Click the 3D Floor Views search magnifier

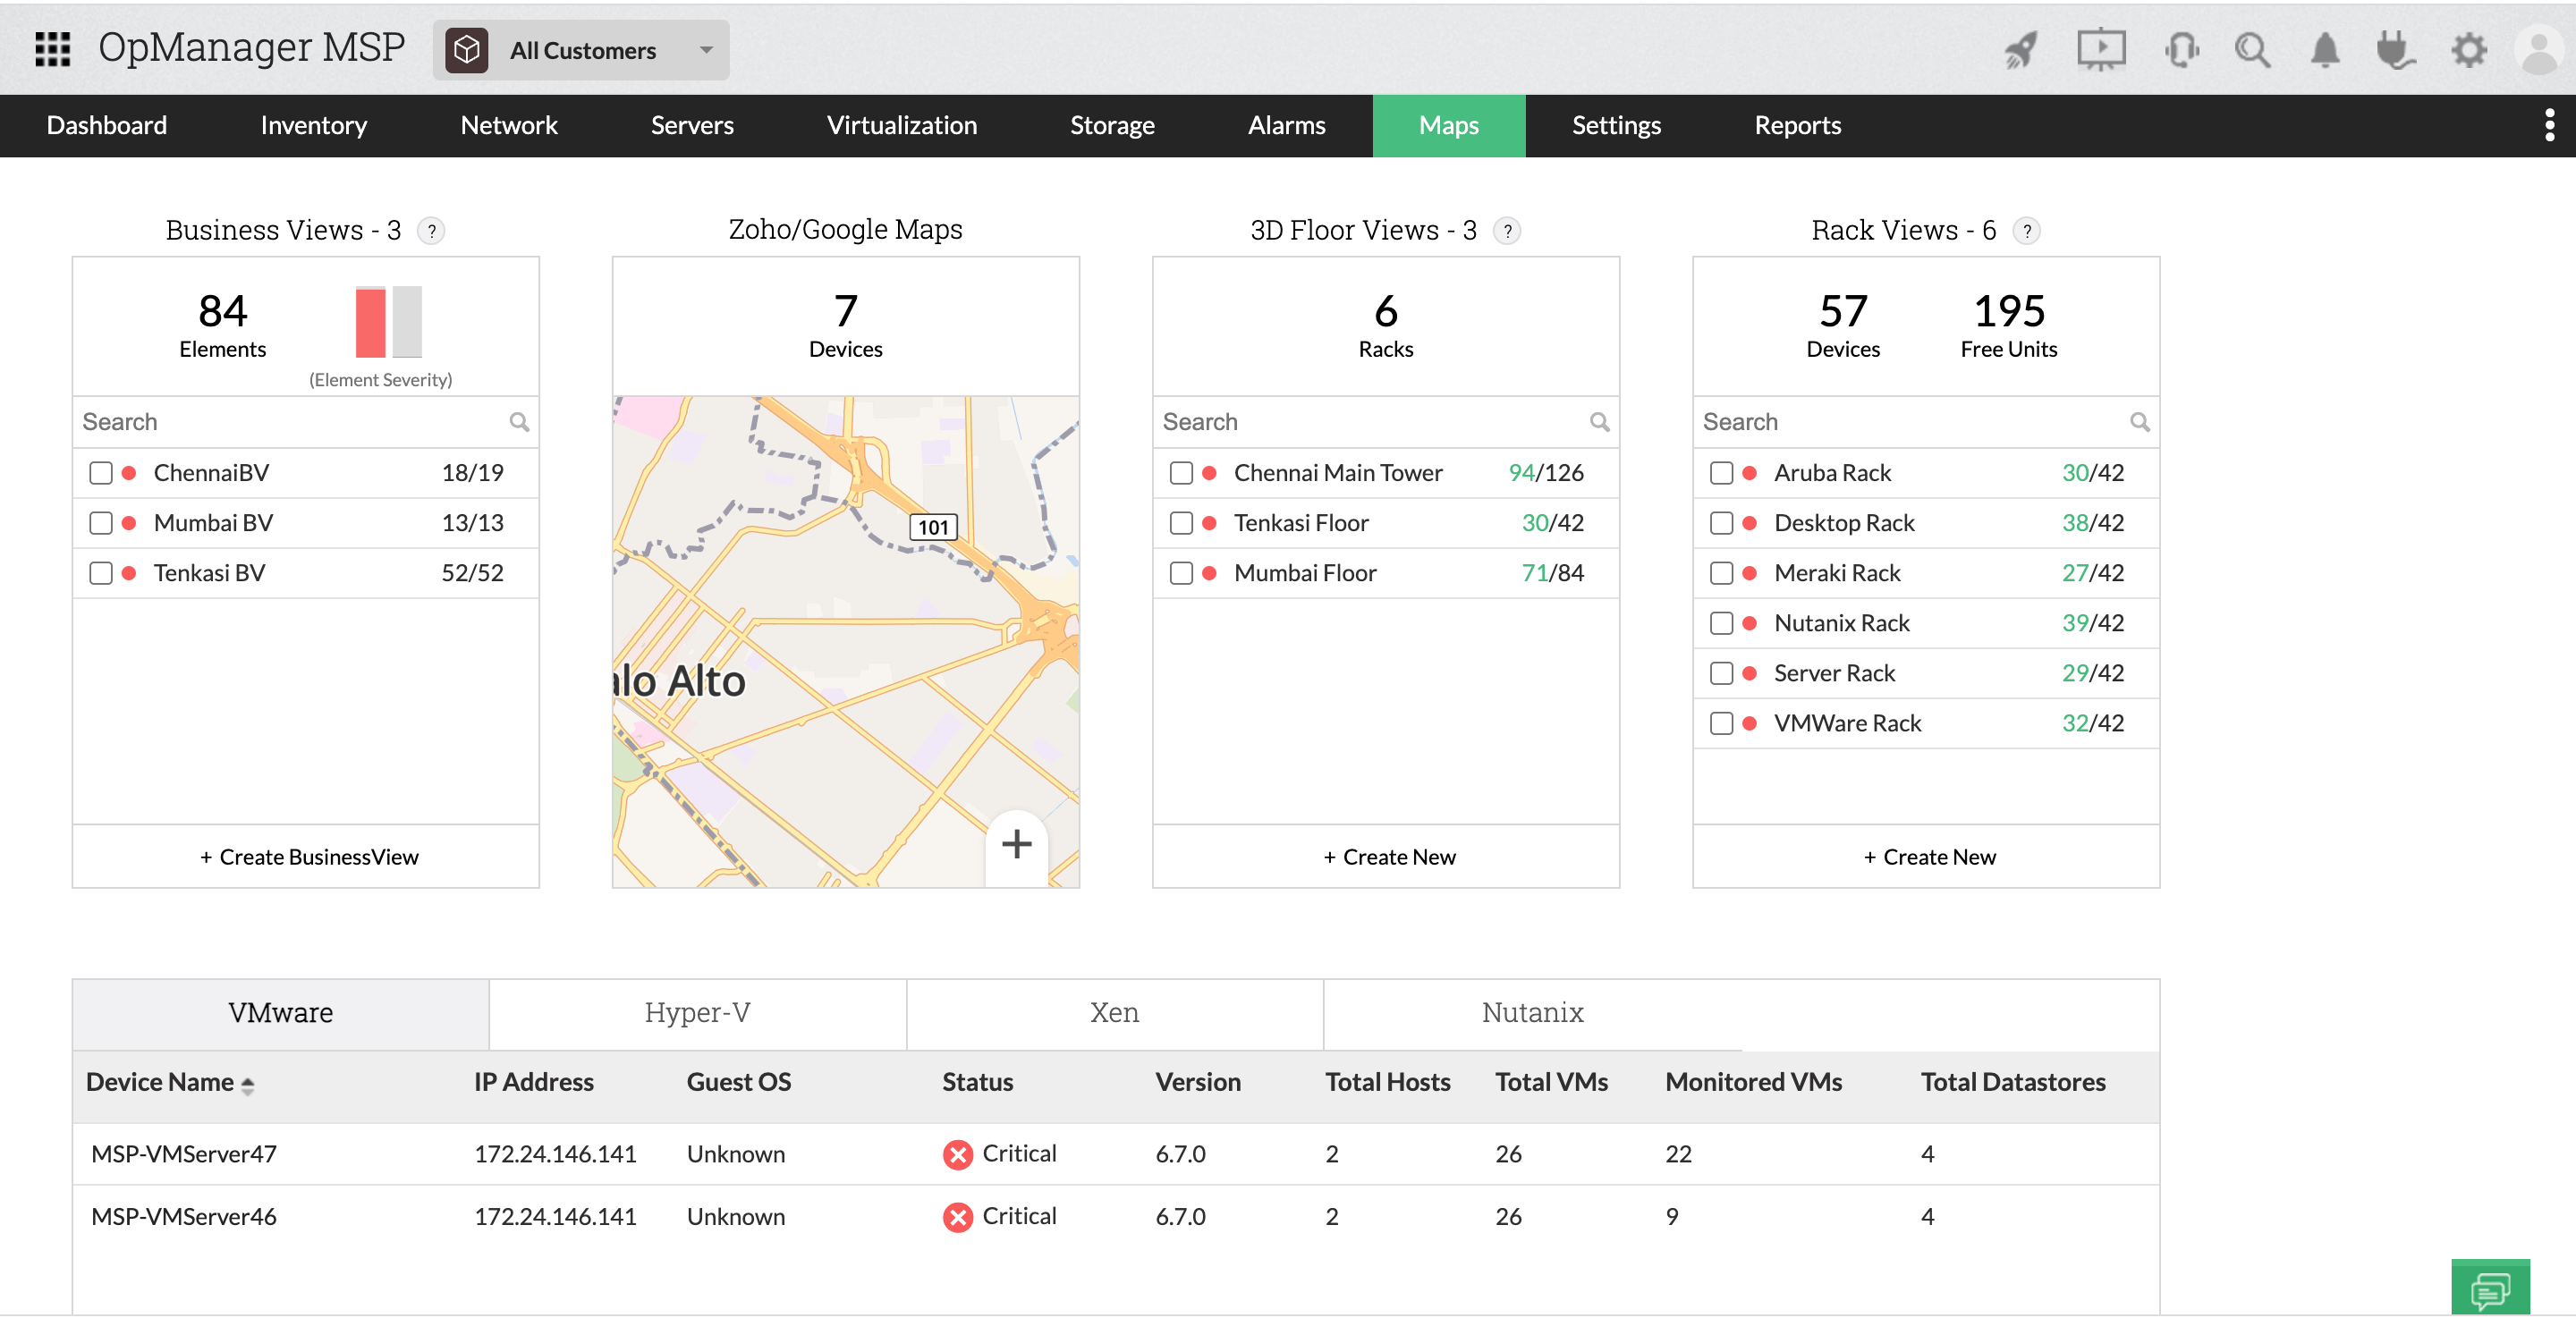click(1599, 422)
